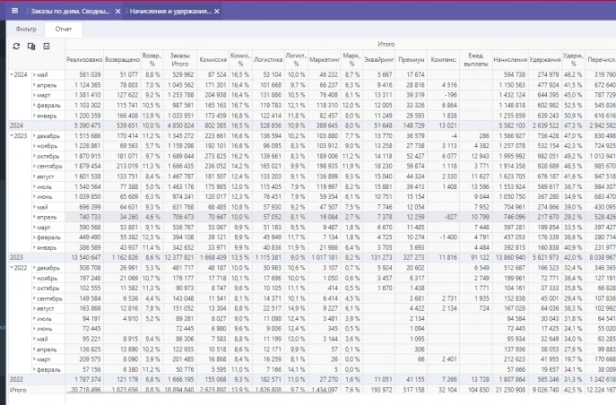Collapse the 2024 year group
Image resolution: width=616 pixels, height=405 pixels.
tap(11, 75)
